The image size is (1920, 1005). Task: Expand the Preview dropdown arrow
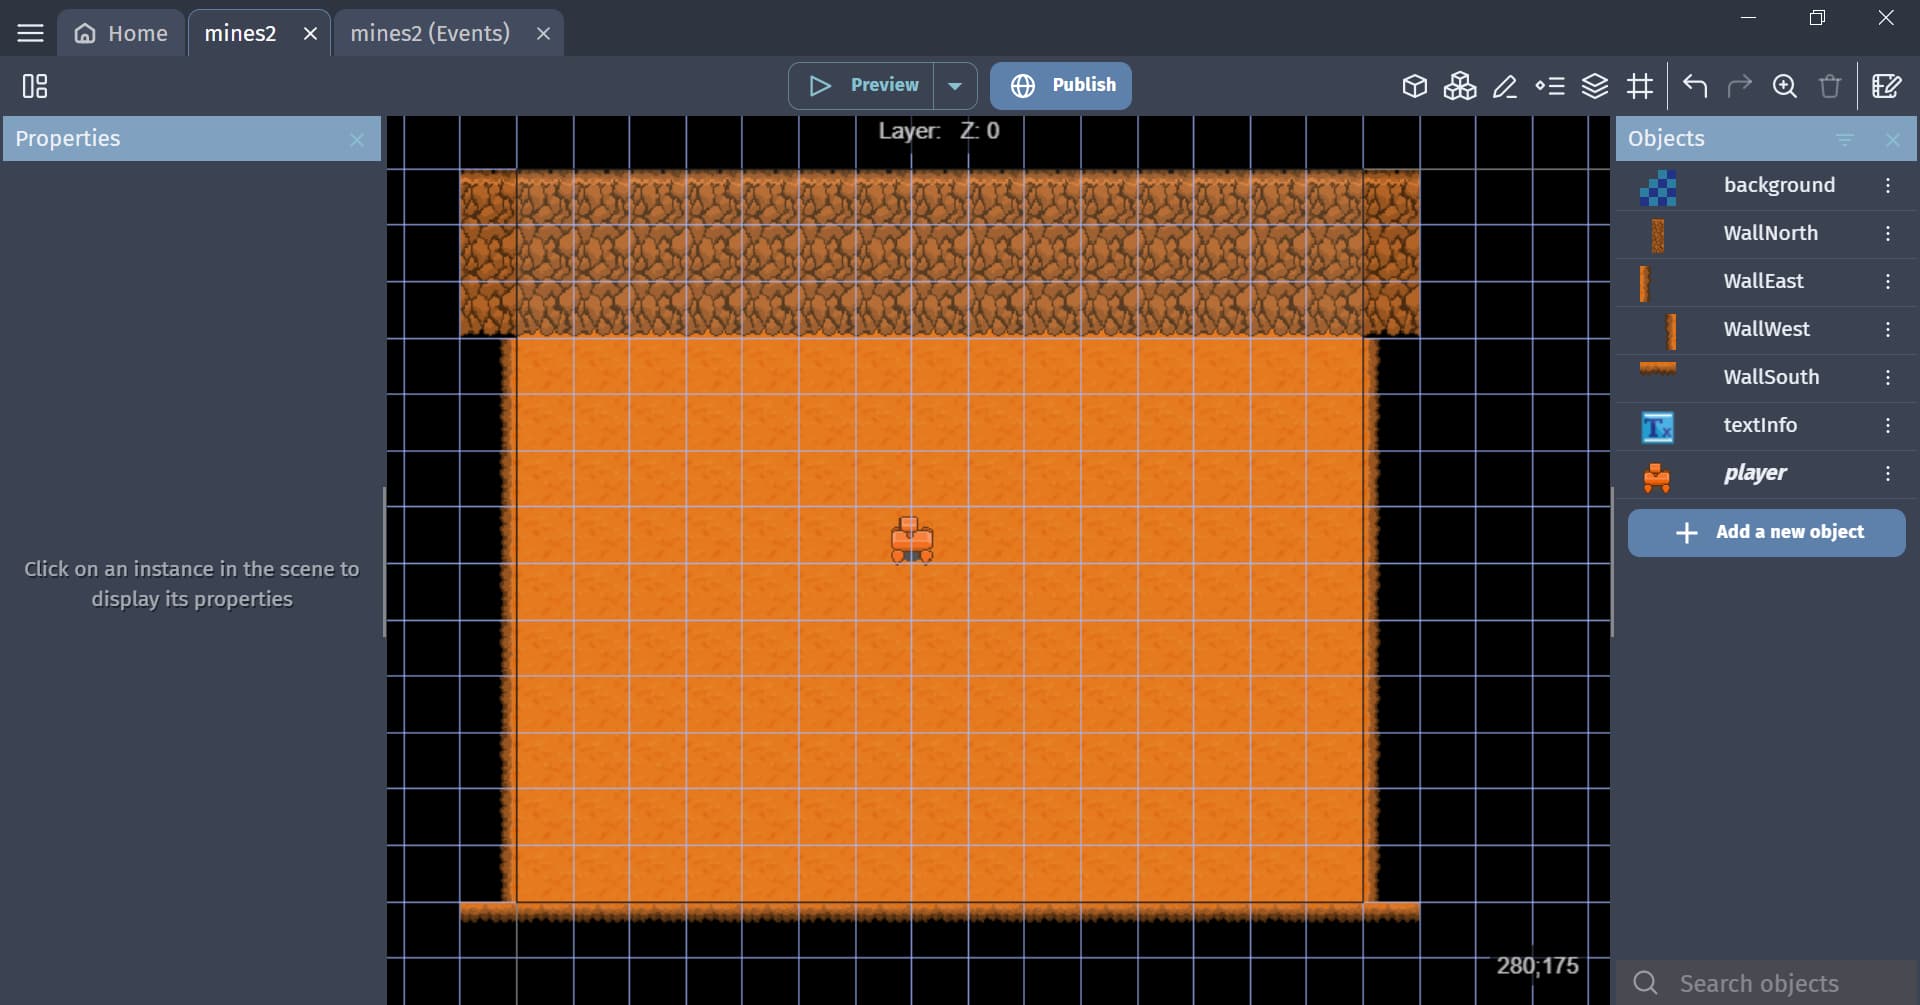955,86
